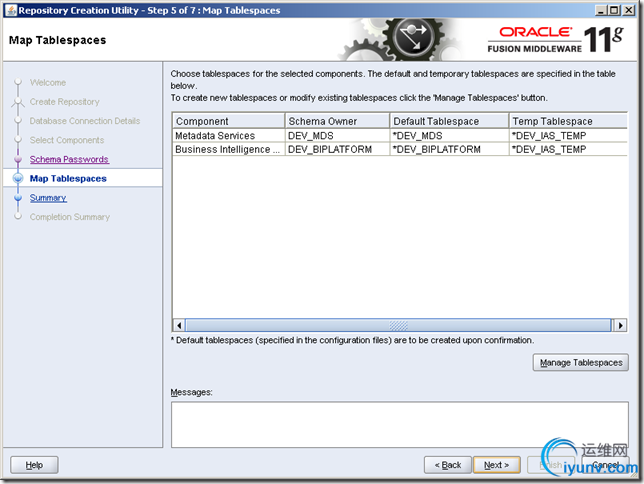Click the Manage Tablespaces button
The width and height of the screenshot is (644, 484).
581,362
